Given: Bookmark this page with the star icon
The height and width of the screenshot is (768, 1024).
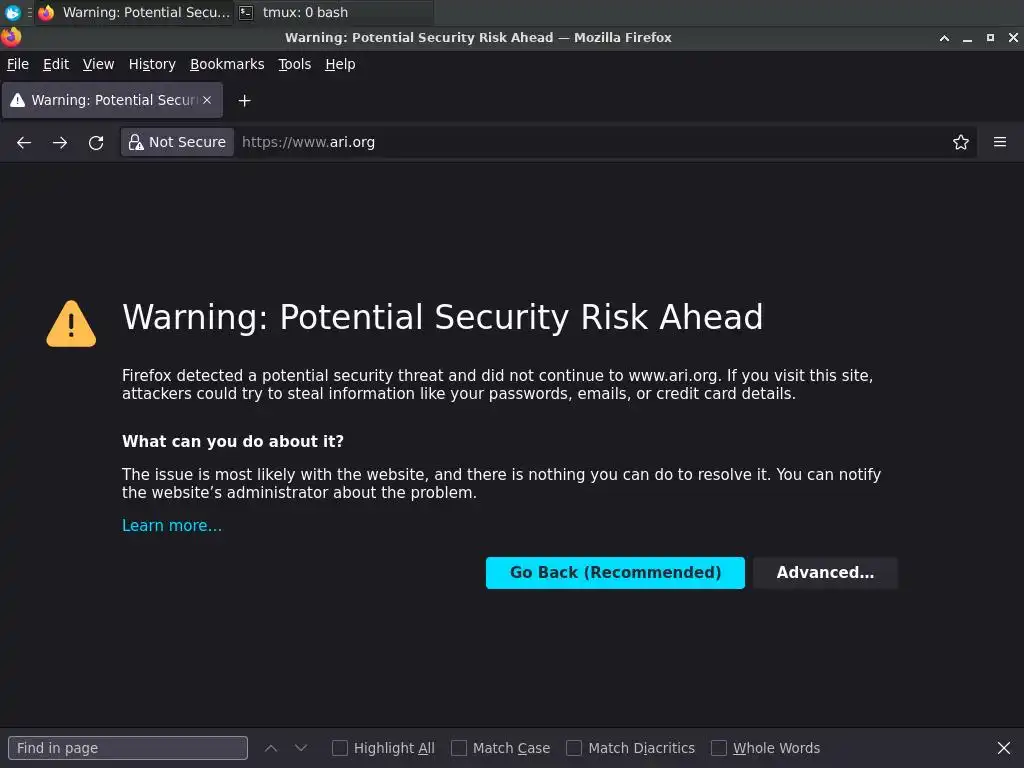Looking at the screenshot, I should [960, 142].
